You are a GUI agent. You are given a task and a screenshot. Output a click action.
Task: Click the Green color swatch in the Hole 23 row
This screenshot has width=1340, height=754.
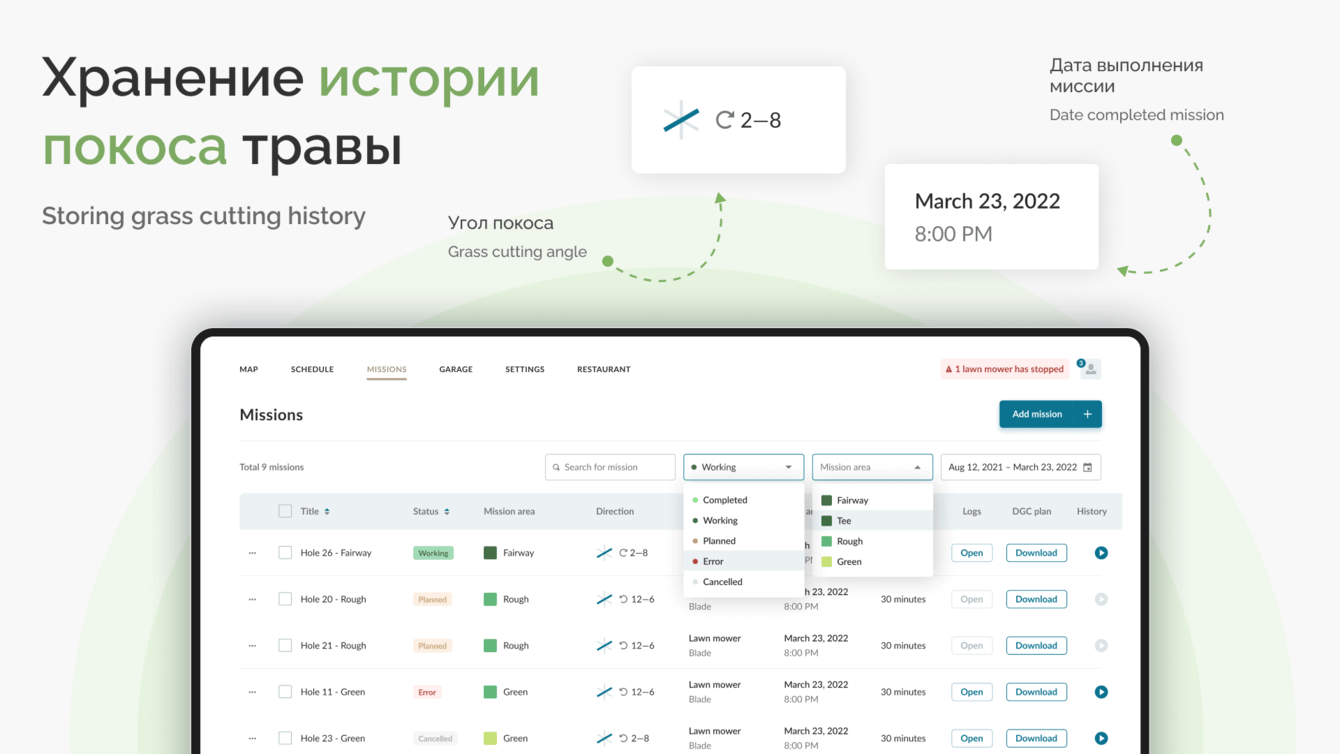point(490,738)
